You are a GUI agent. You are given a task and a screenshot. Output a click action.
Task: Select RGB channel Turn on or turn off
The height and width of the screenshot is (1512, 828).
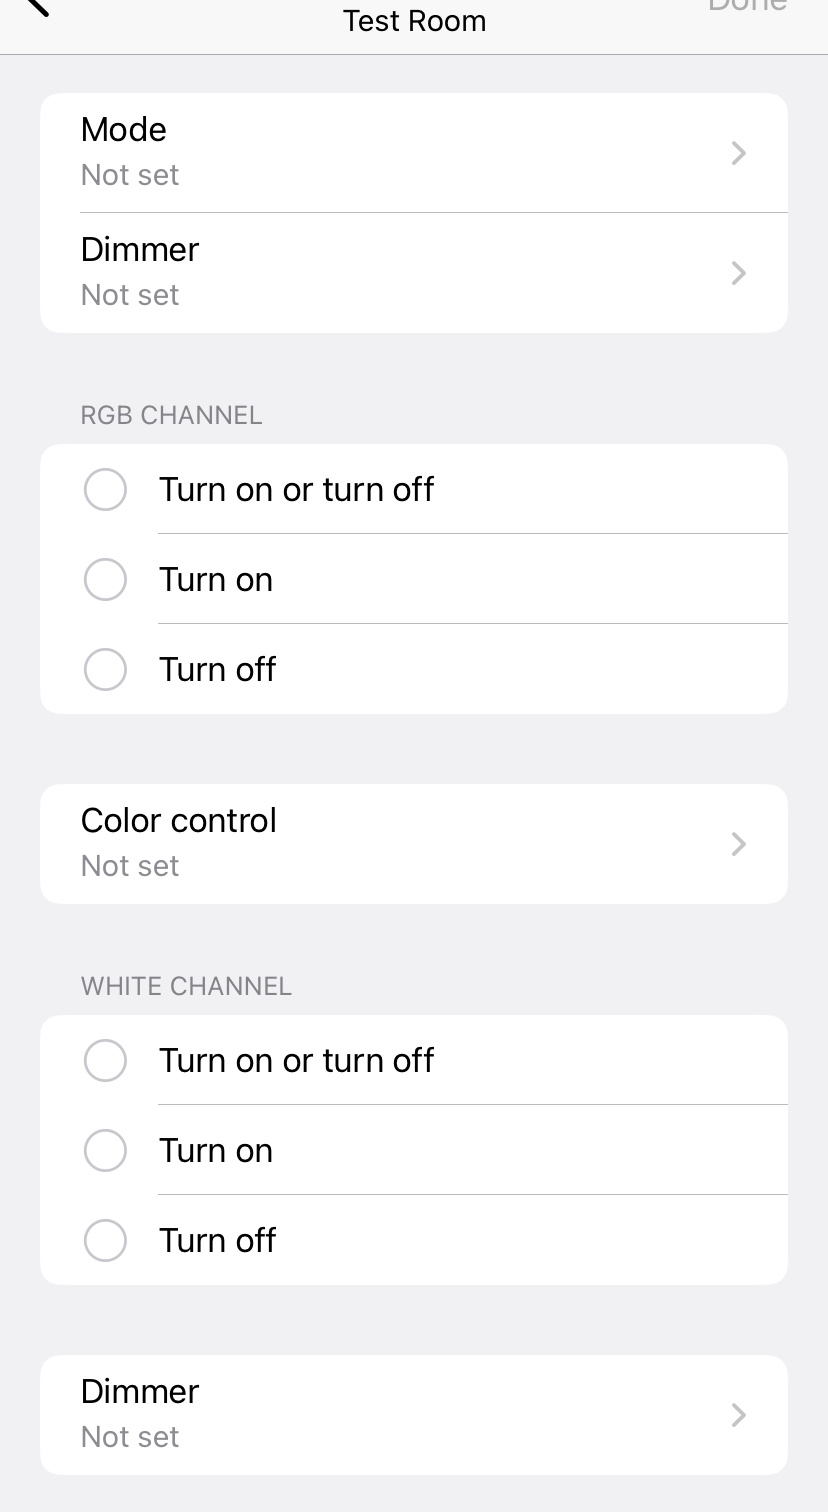tap(105, 490)
